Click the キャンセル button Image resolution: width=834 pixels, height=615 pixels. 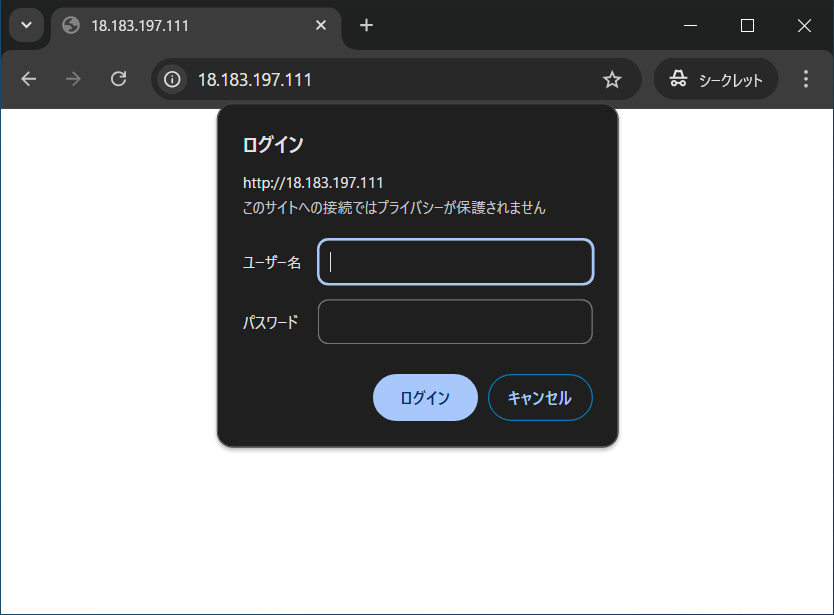(x=540, y=397)
